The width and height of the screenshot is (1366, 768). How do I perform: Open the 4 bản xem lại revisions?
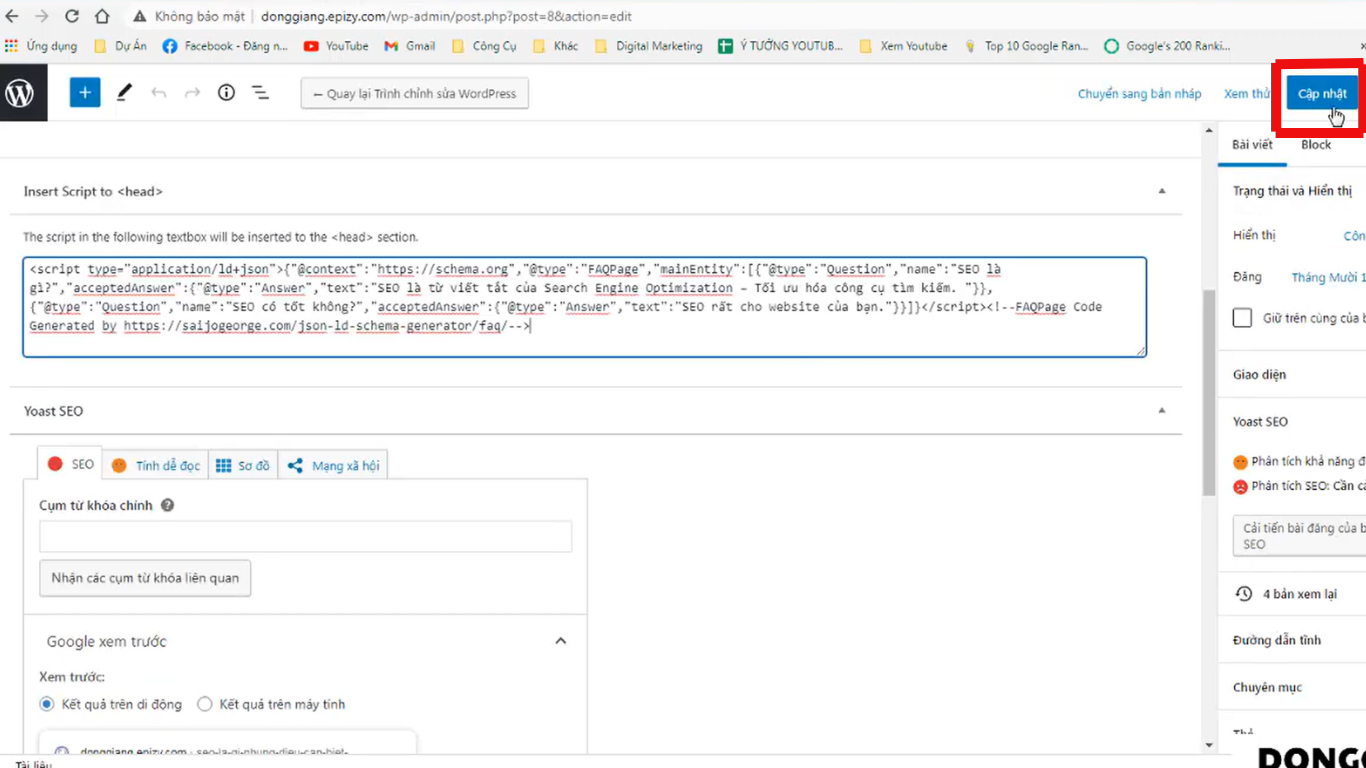tap(1289, 594)
